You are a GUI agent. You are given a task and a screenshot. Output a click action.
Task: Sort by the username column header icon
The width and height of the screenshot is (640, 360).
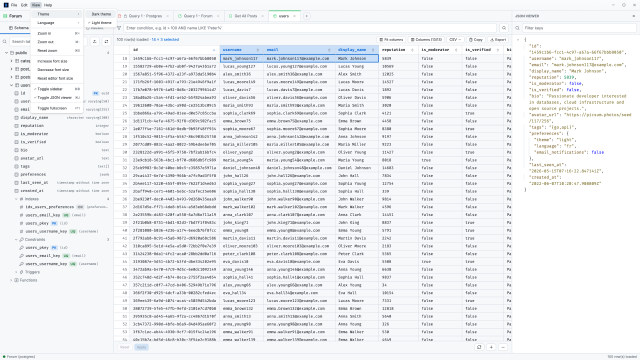[258, 50]
